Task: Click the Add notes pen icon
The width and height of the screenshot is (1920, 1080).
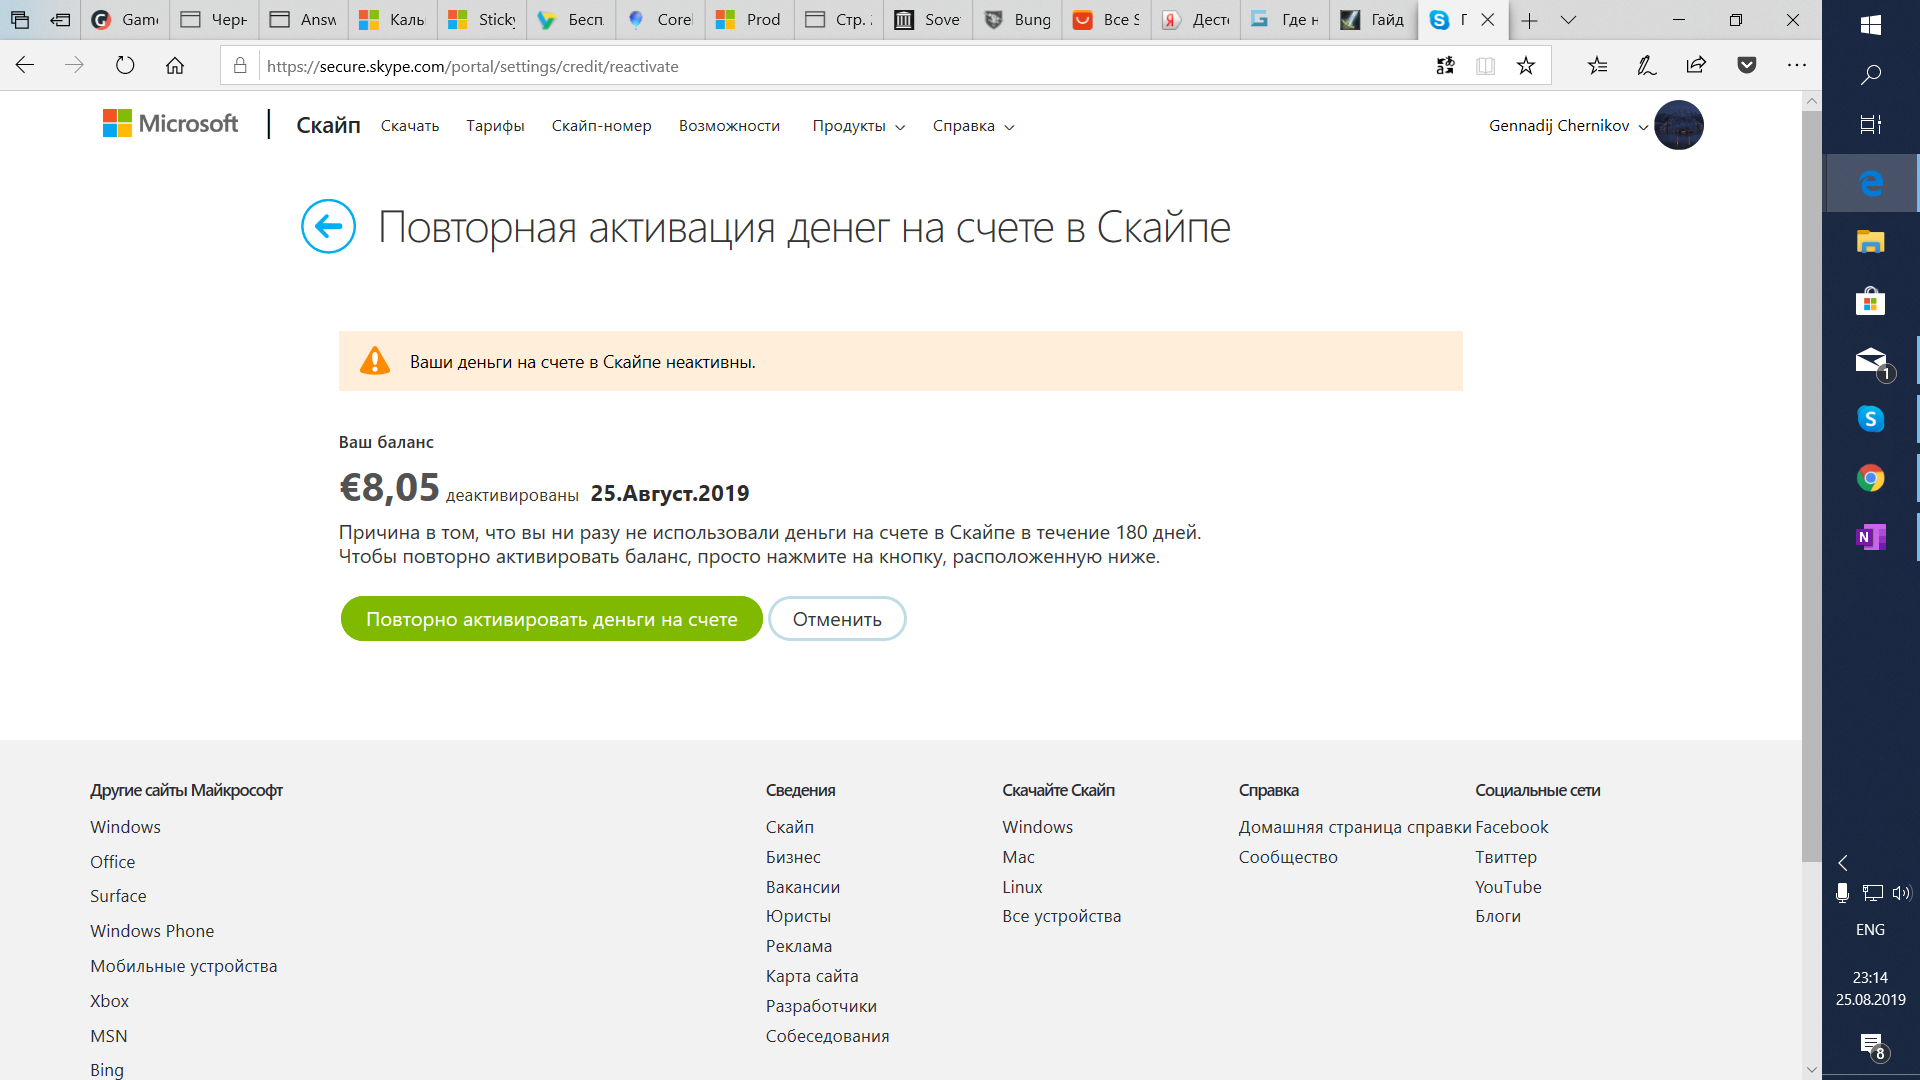Action: 1646,66
